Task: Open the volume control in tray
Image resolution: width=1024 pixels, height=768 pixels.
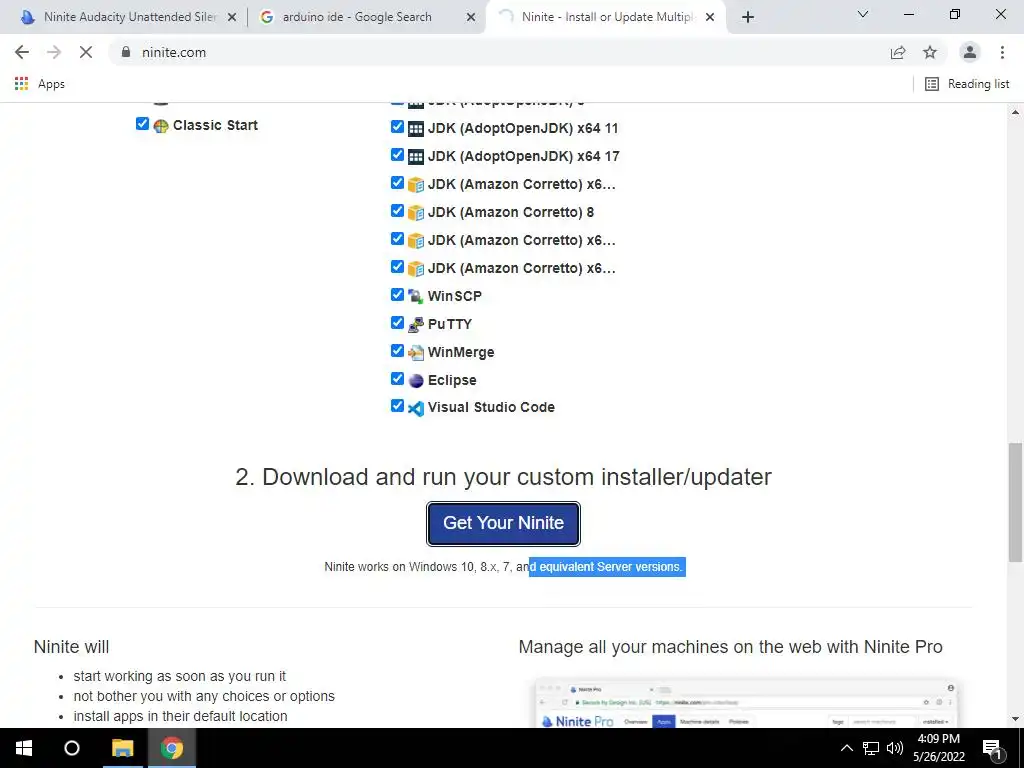Action: point(895,748)
